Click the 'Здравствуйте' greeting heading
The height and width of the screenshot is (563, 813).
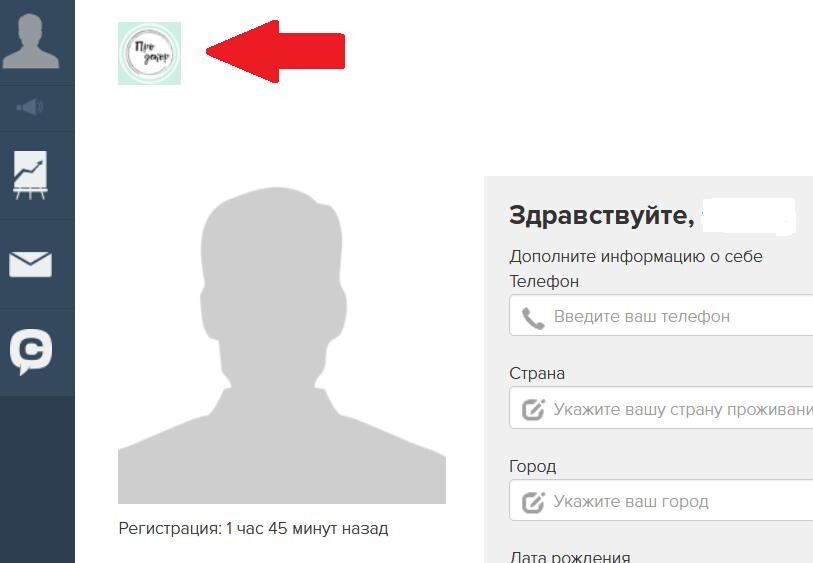click(601, 216)
